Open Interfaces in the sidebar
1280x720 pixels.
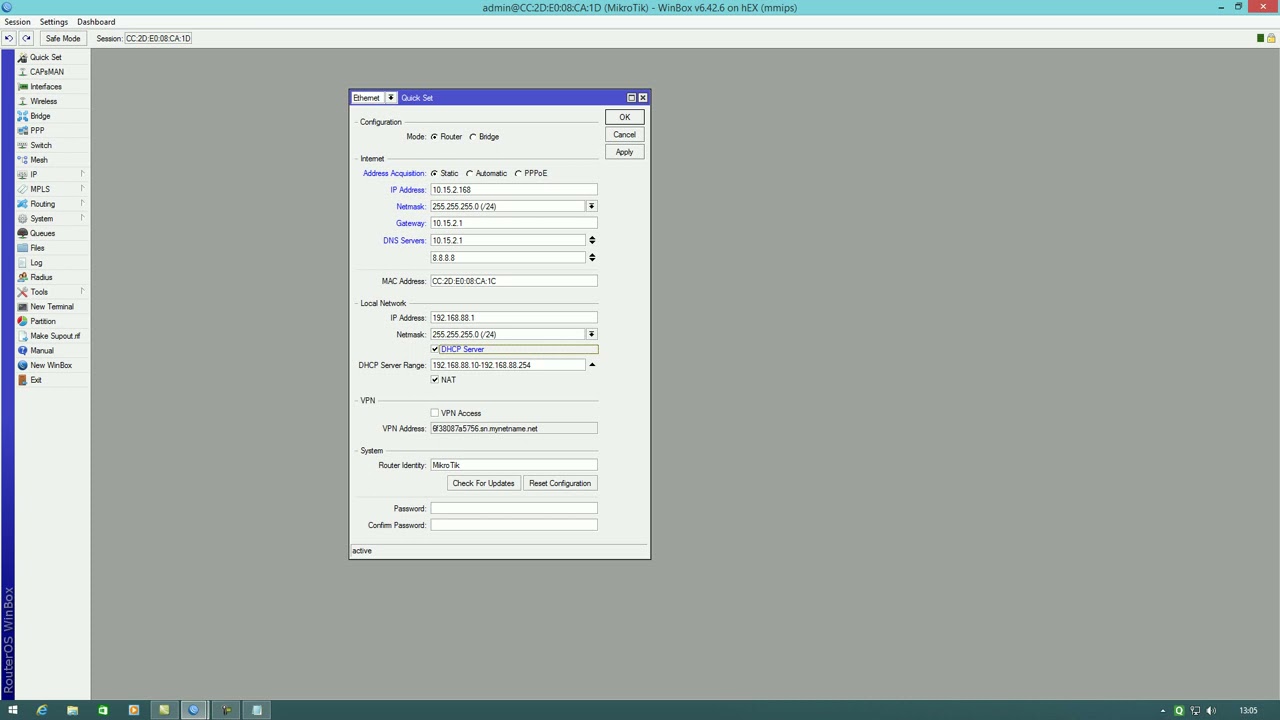pos(45,87)
